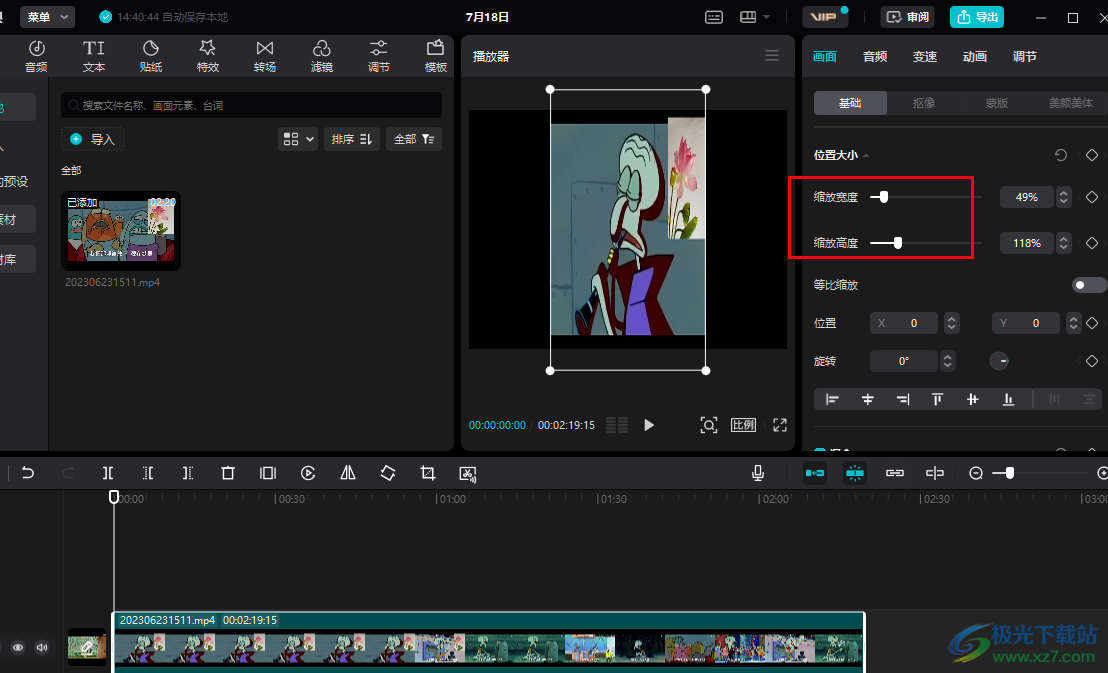Open the 特效 effects tab
This screenshot has width=1108, height=673.
[208, 56]
